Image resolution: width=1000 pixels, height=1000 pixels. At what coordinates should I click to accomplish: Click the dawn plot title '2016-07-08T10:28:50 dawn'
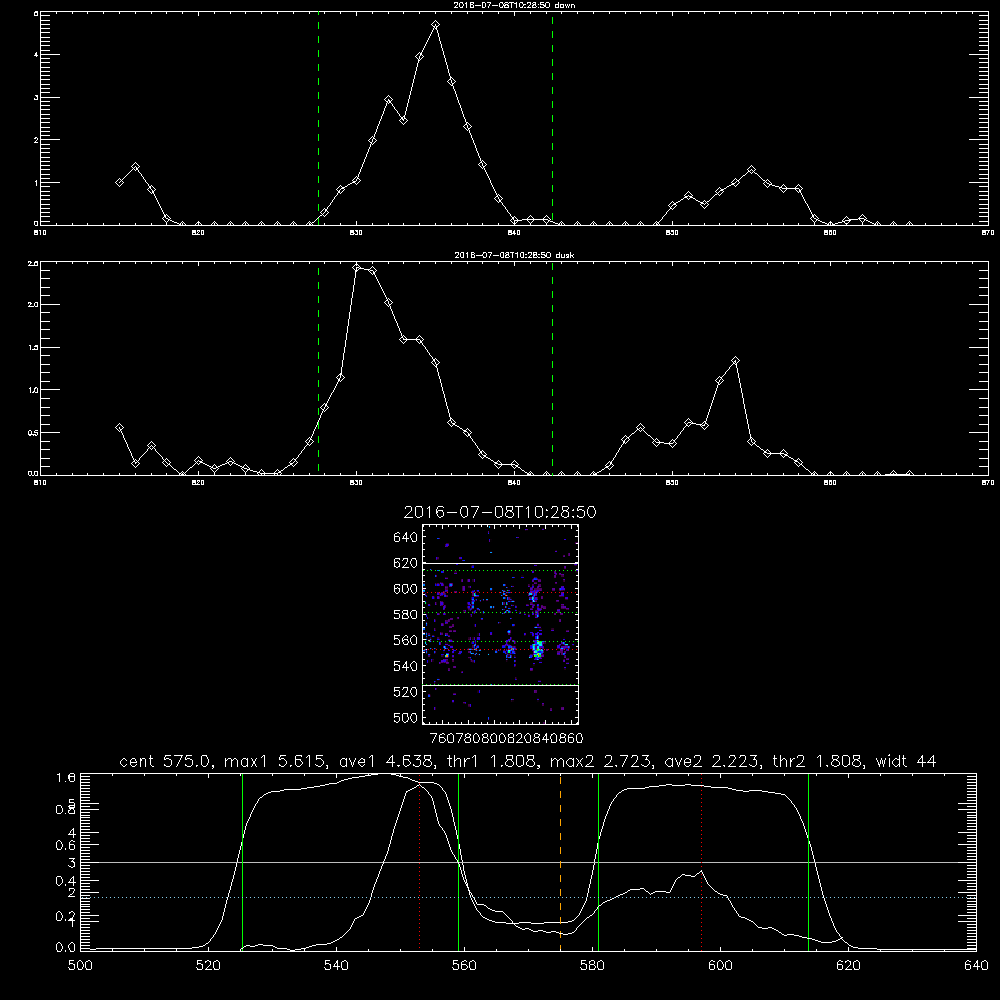tap(514, 5)
